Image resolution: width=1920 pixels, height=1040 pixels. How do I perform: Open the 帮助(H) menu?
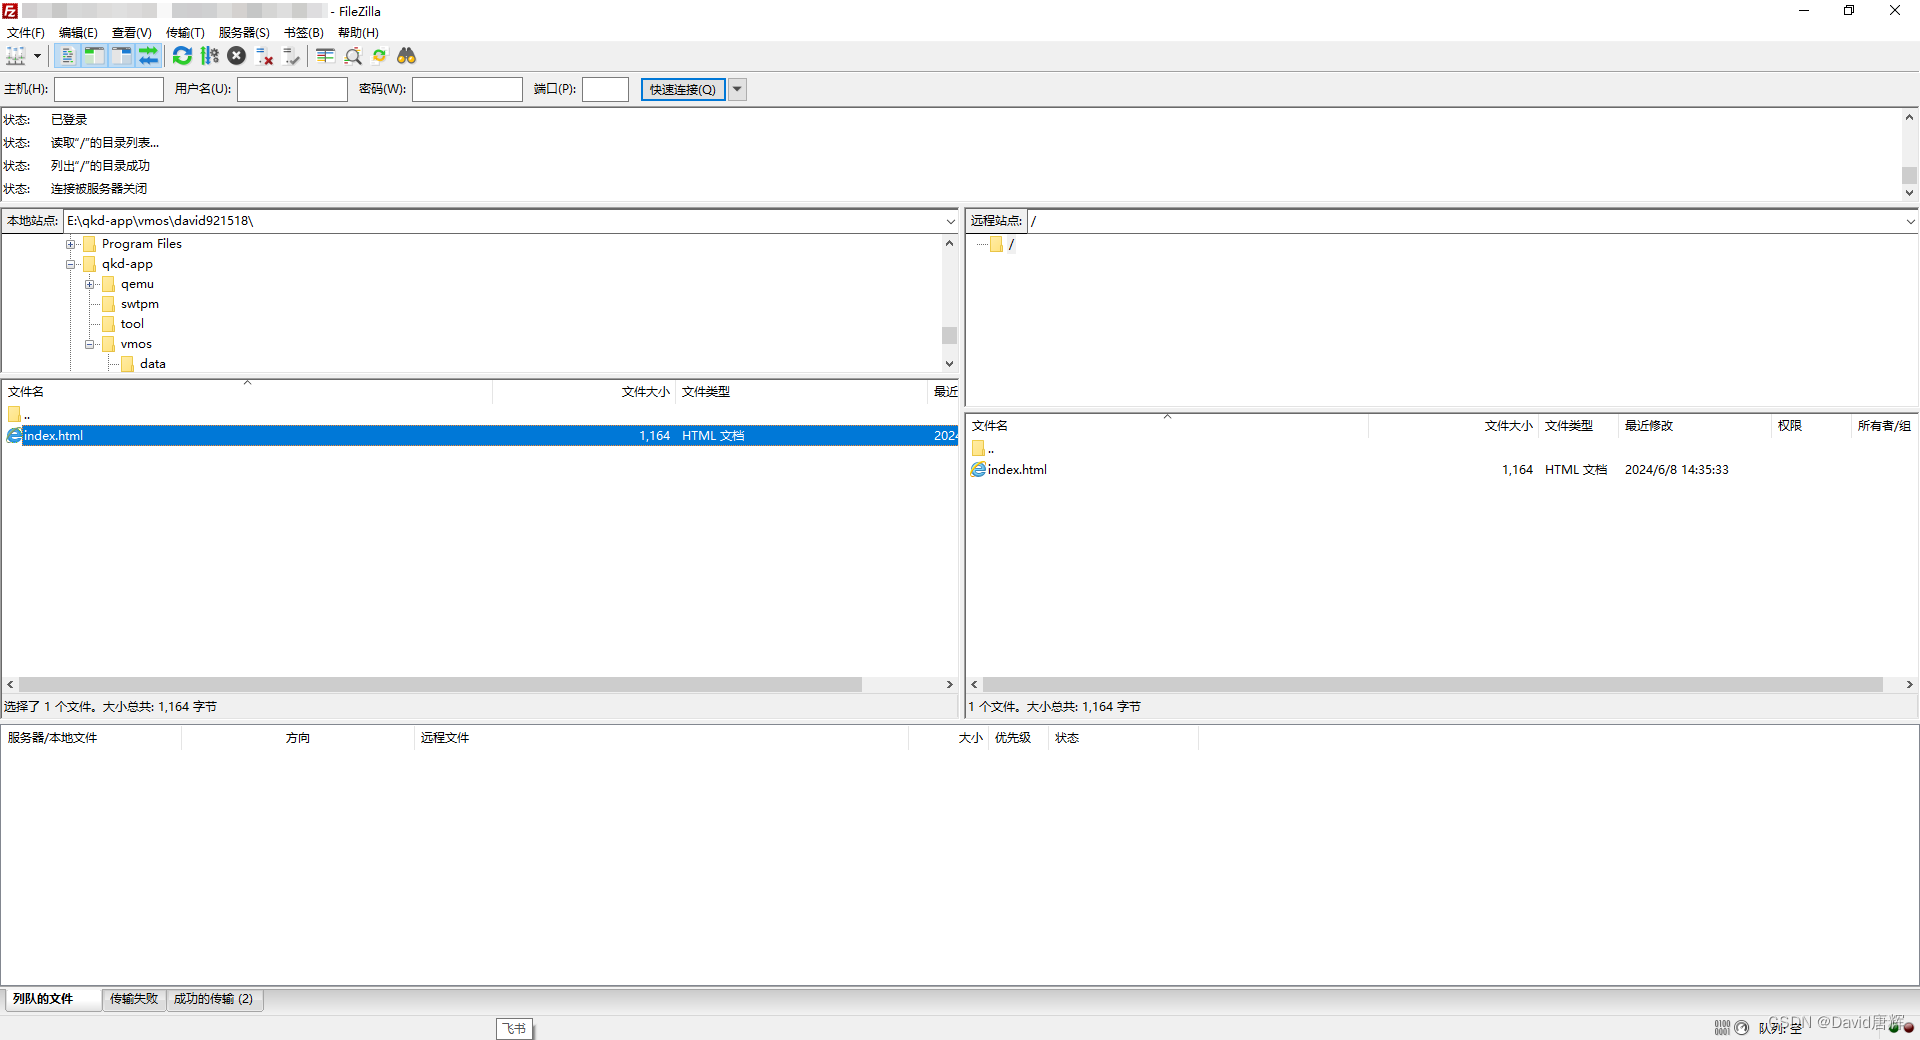358,33
